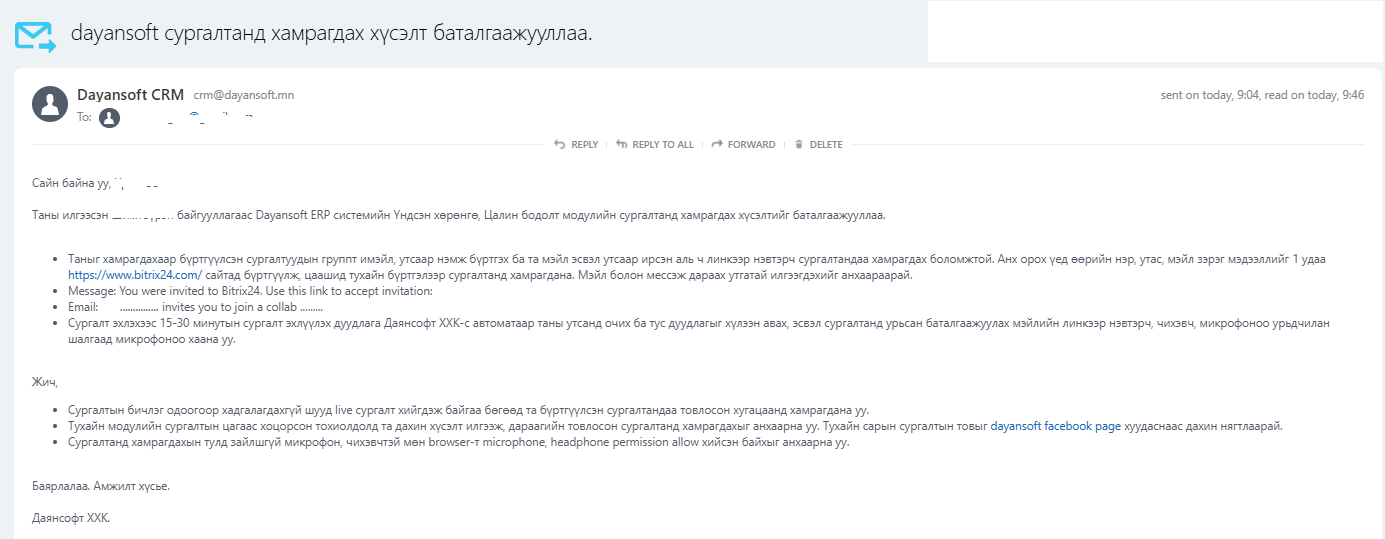
Task: Click the bullet starting 'Сургалтын бичлэг одоогоор'
Action: coord(468,410)
